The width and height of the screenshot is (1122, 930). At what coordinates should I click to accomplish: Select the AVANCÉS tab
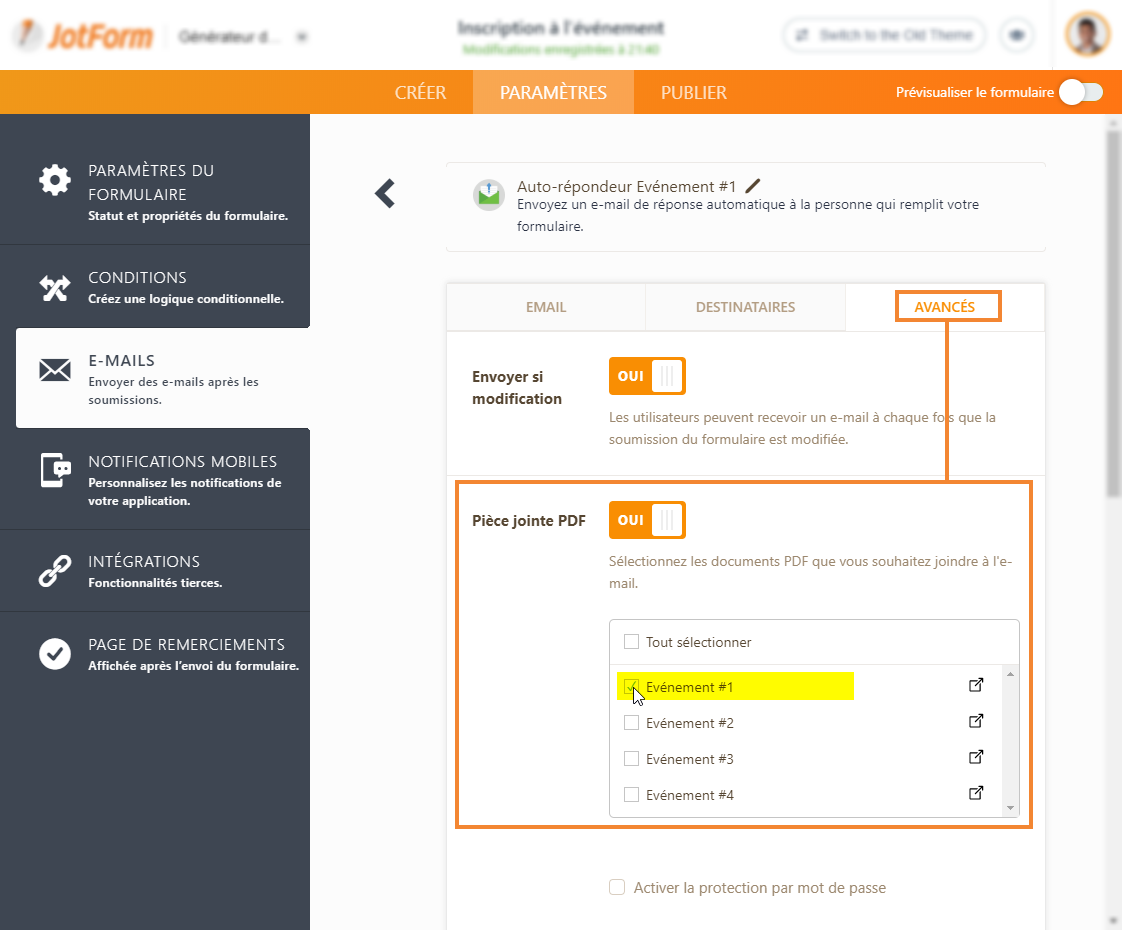click(x=945, y=307)
